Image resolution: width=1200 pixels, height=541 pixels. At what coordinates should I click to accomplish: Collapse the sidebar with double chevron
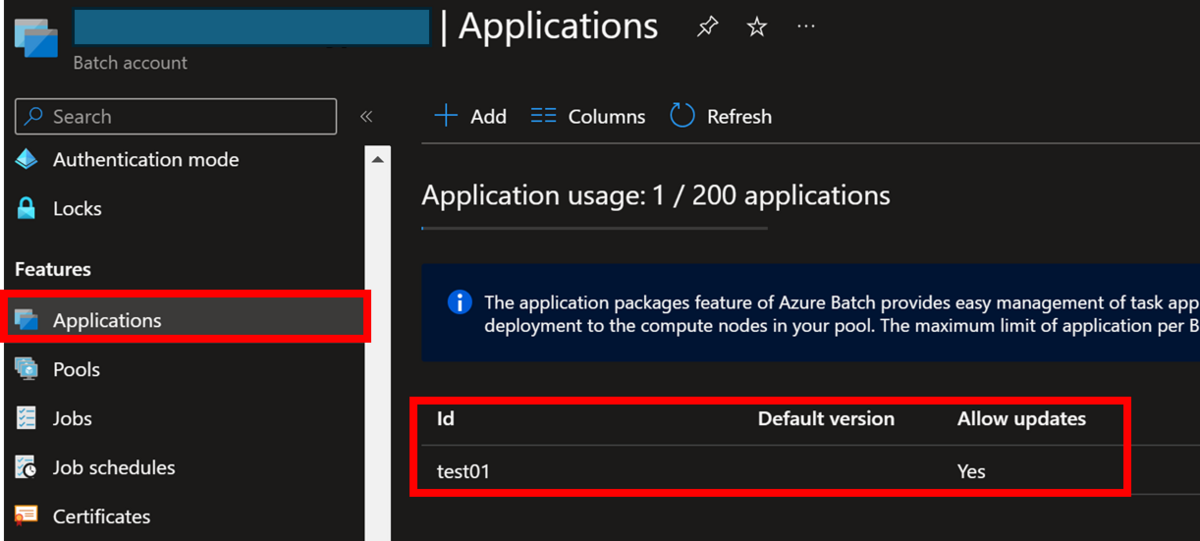click(366, 117)
